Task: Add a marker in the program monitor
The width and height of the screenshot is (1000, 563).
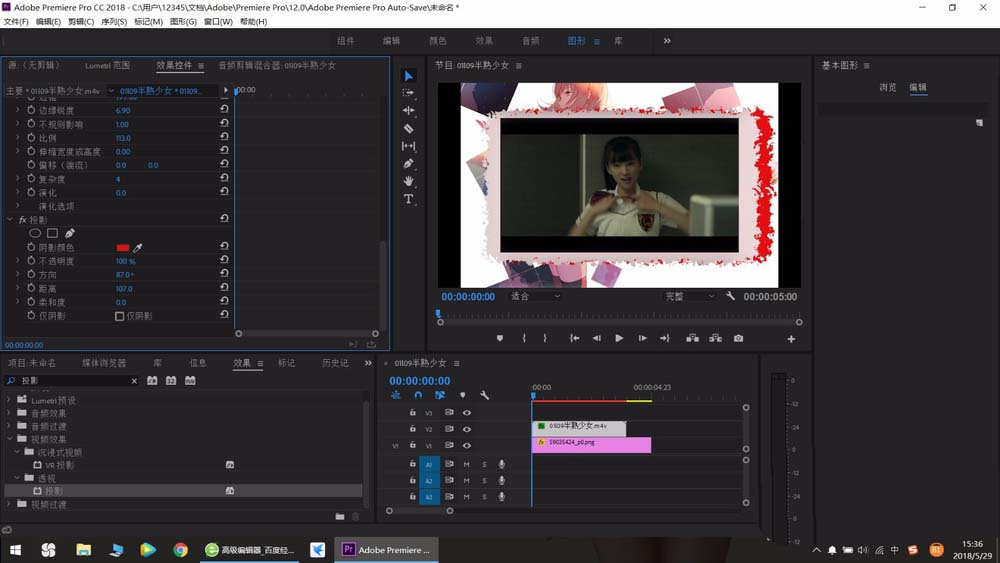Action: (x=500, y=339)
